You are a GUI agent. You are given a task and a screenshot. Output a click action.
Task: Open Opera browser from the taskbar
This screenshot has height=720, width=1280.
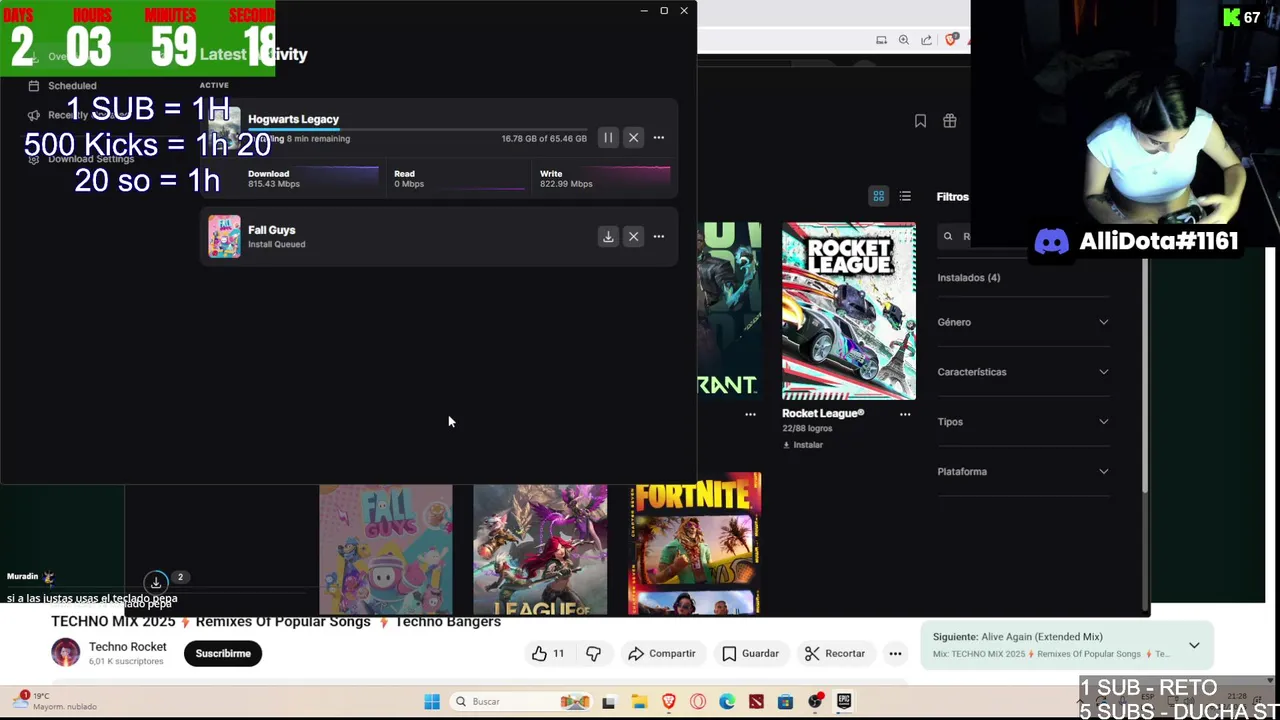tap(698, 702)
